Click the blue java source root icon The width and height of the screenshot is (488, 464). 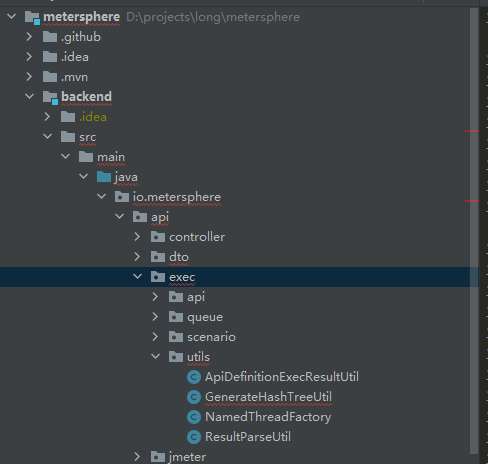(104, 177)
